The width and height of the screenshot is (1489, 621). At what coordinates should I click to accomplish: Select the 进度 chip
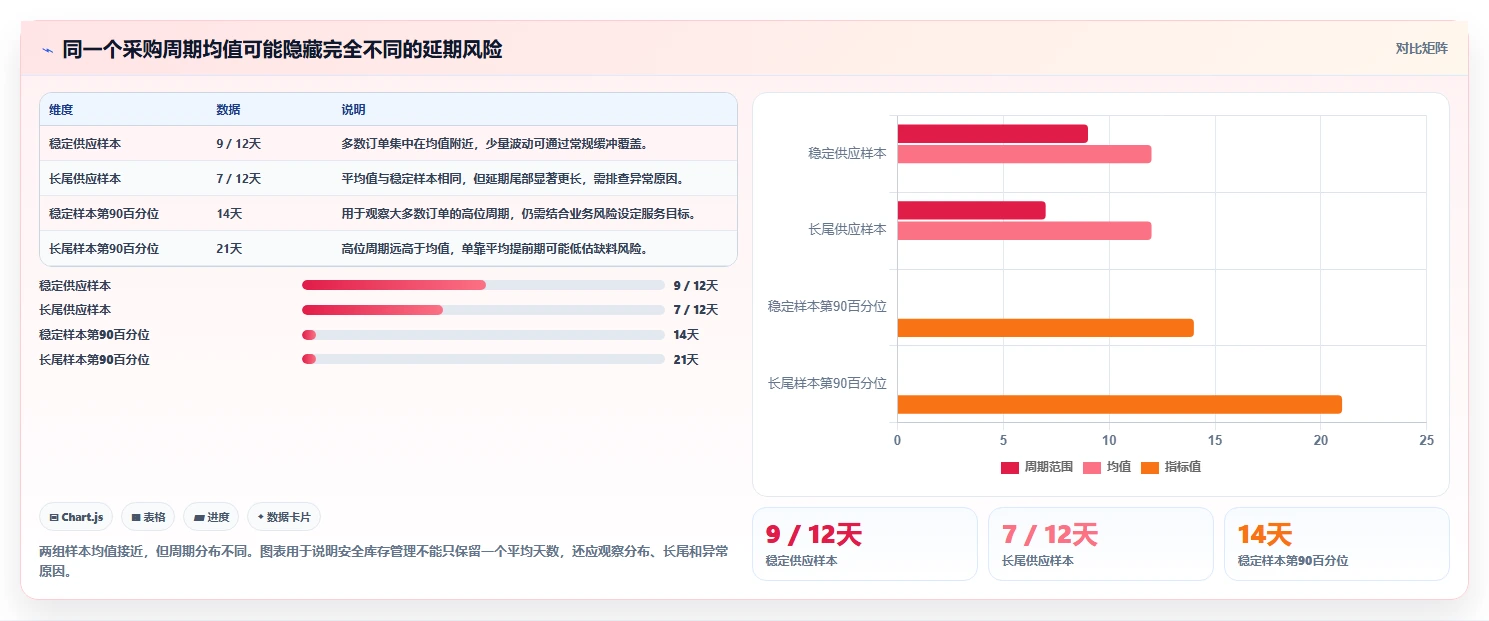[x=211, y=517]
